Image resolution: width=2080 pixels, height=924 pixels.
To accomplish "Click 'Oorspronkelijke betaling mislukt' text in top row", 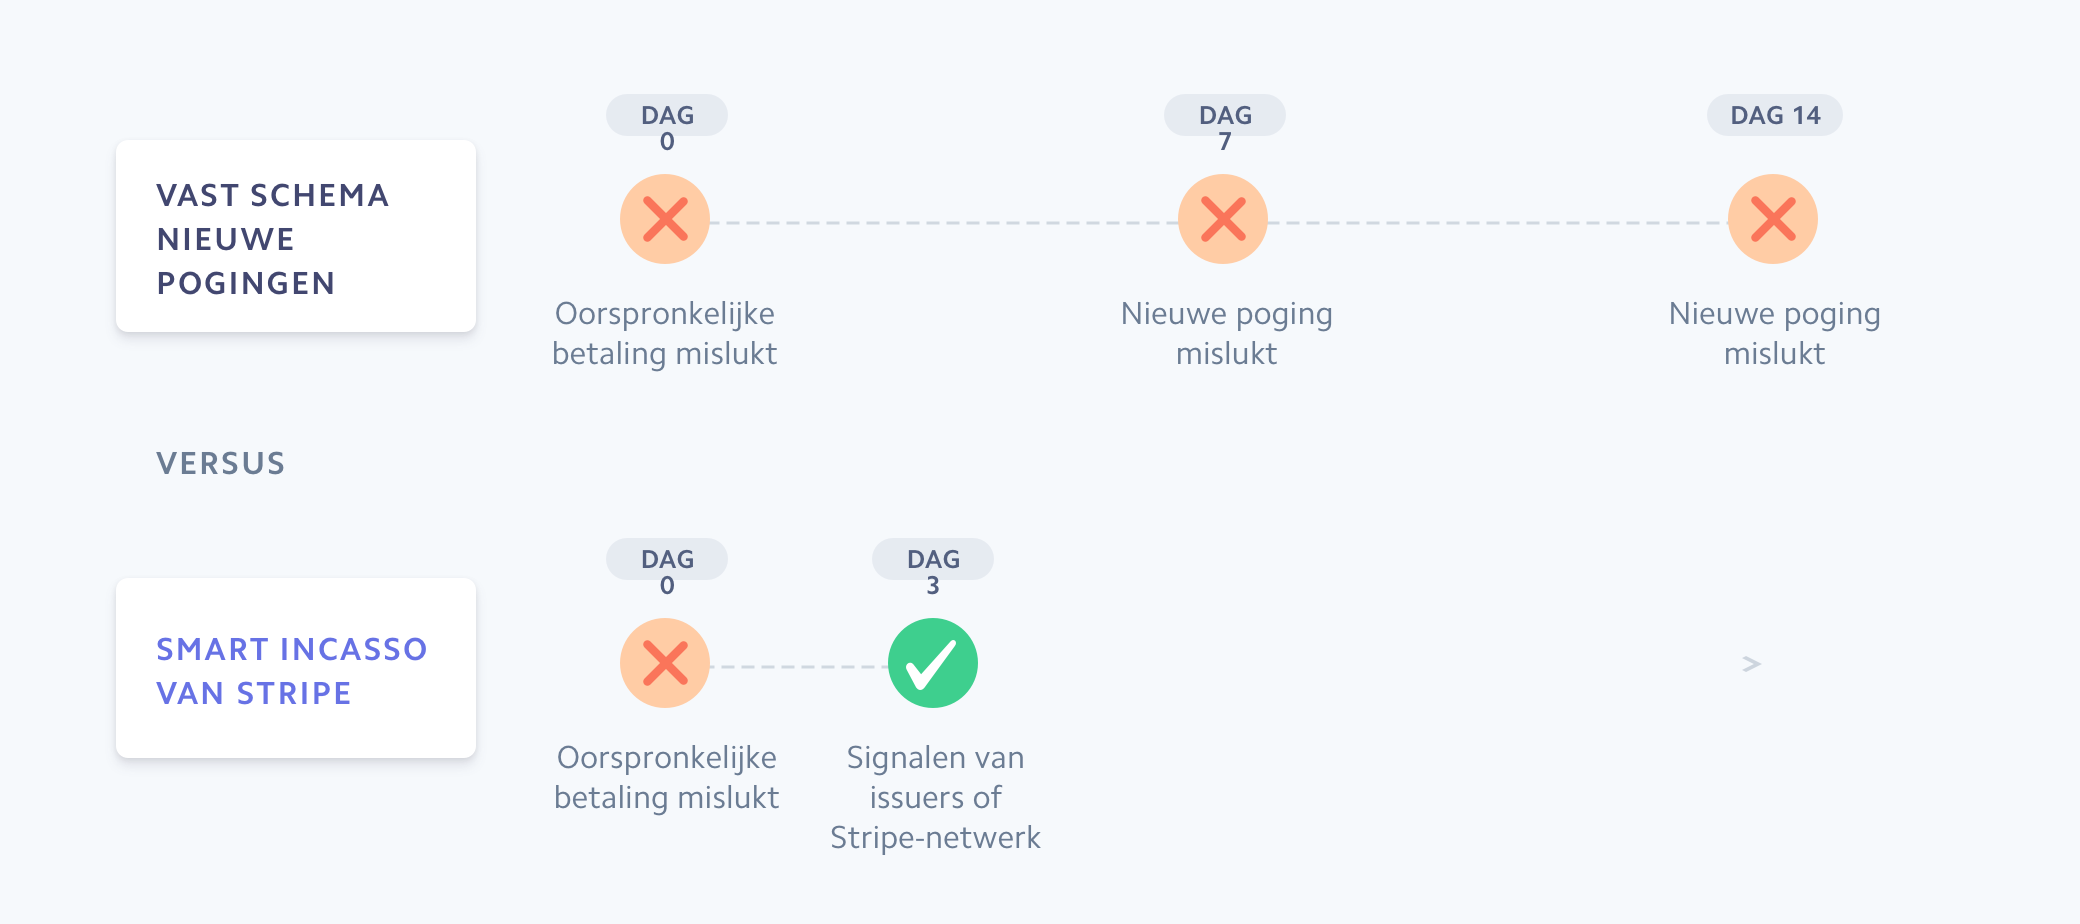I will (665, 333).
